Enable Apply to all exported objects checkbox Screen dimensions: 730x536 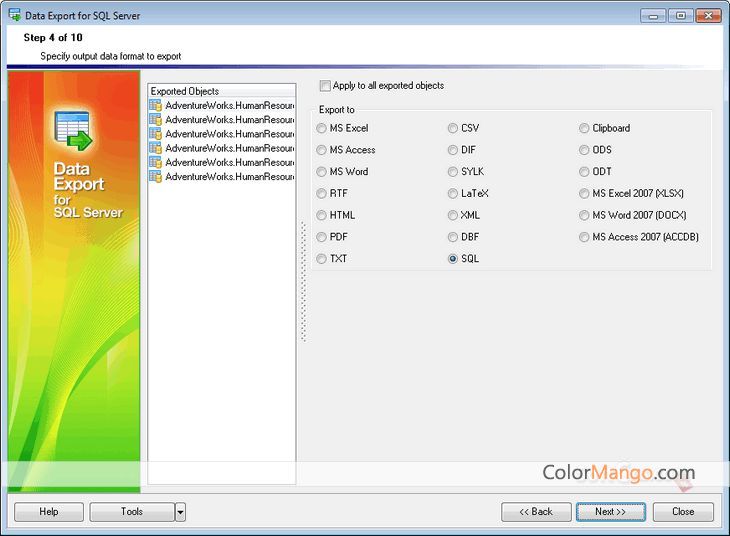point(325,86)
